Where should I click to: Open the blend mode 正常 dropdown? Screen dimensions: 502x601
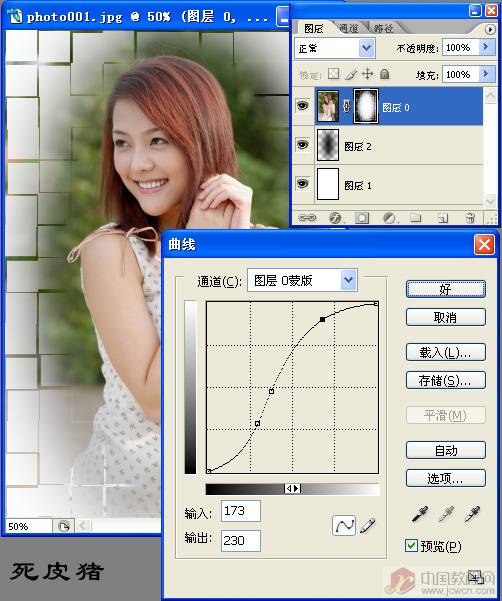point(366,48)
